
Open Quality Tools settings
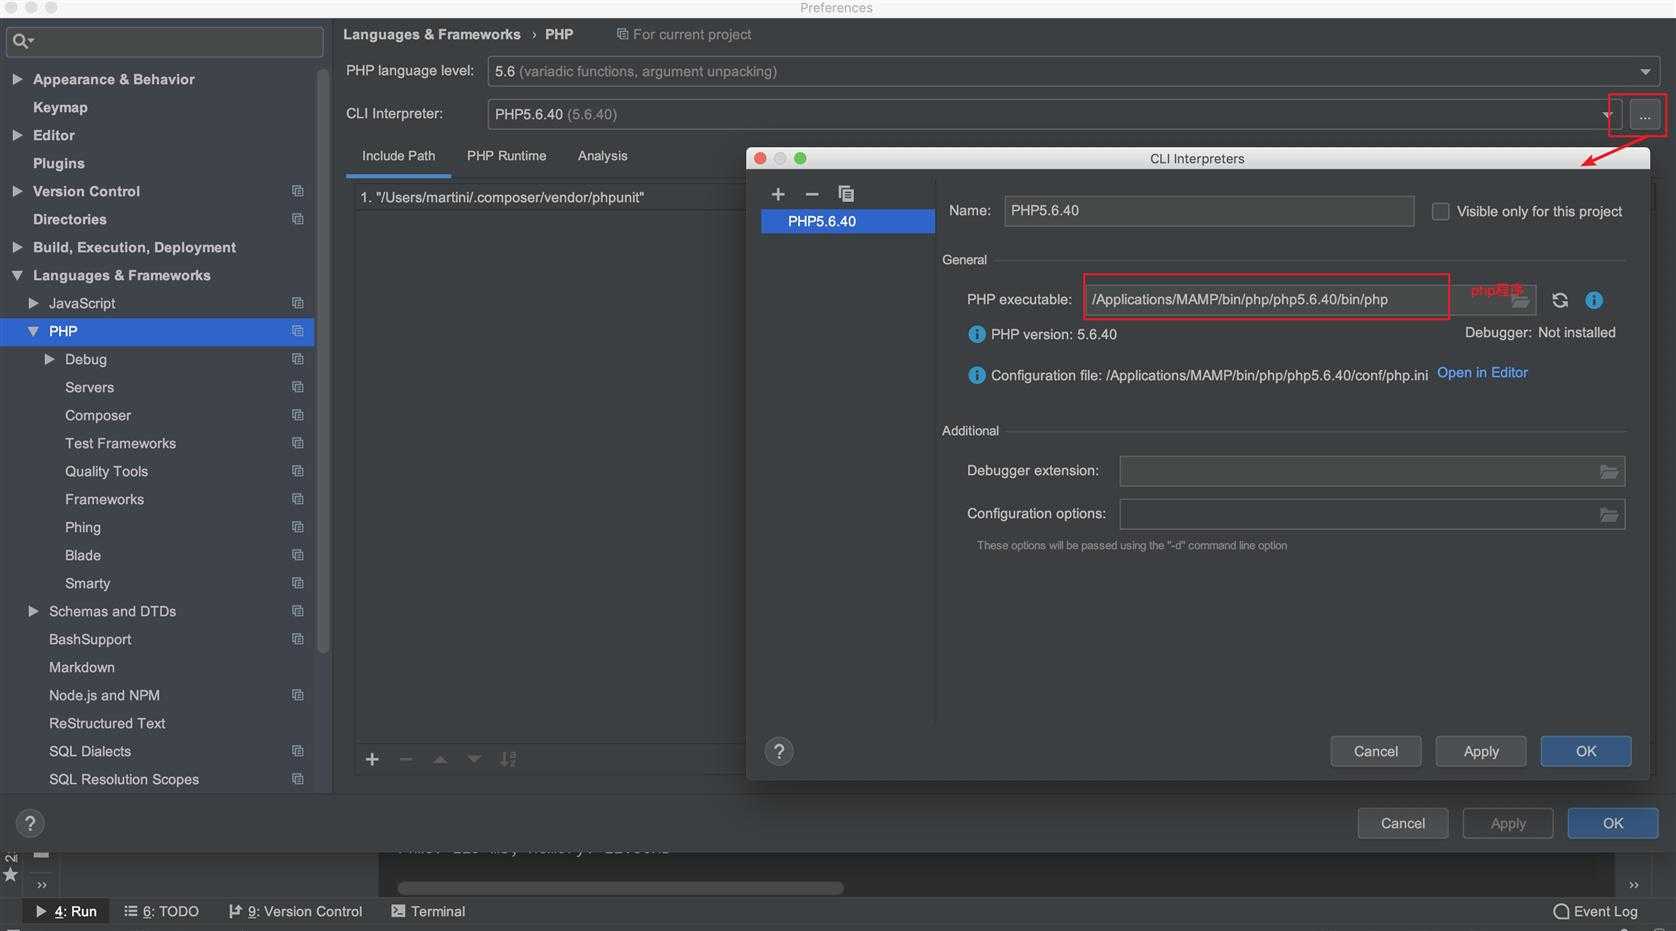pos(106,471)
